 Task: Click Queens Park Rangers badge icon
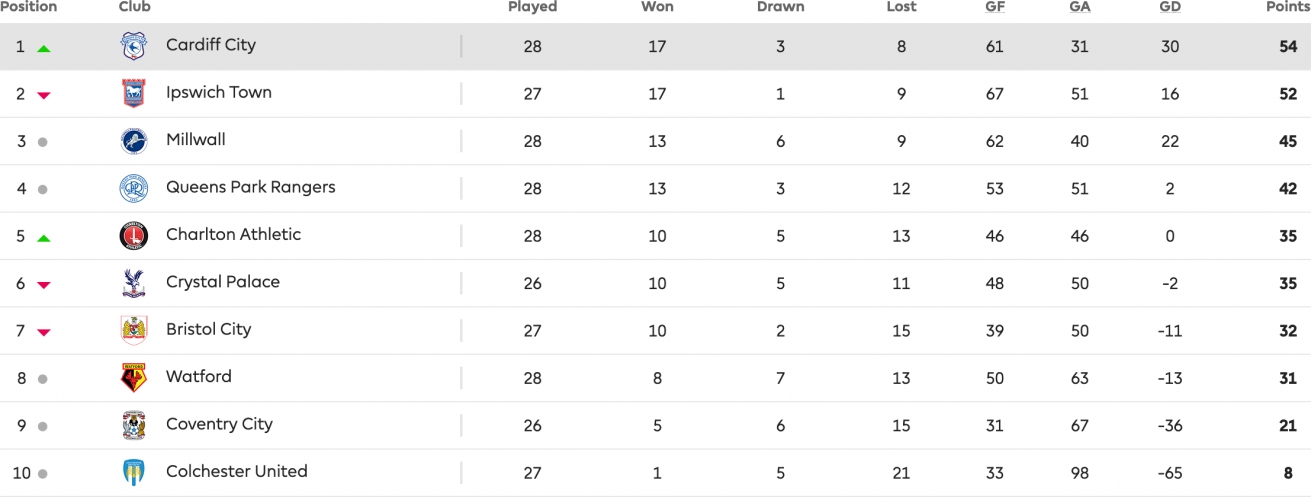coord(133,188)
